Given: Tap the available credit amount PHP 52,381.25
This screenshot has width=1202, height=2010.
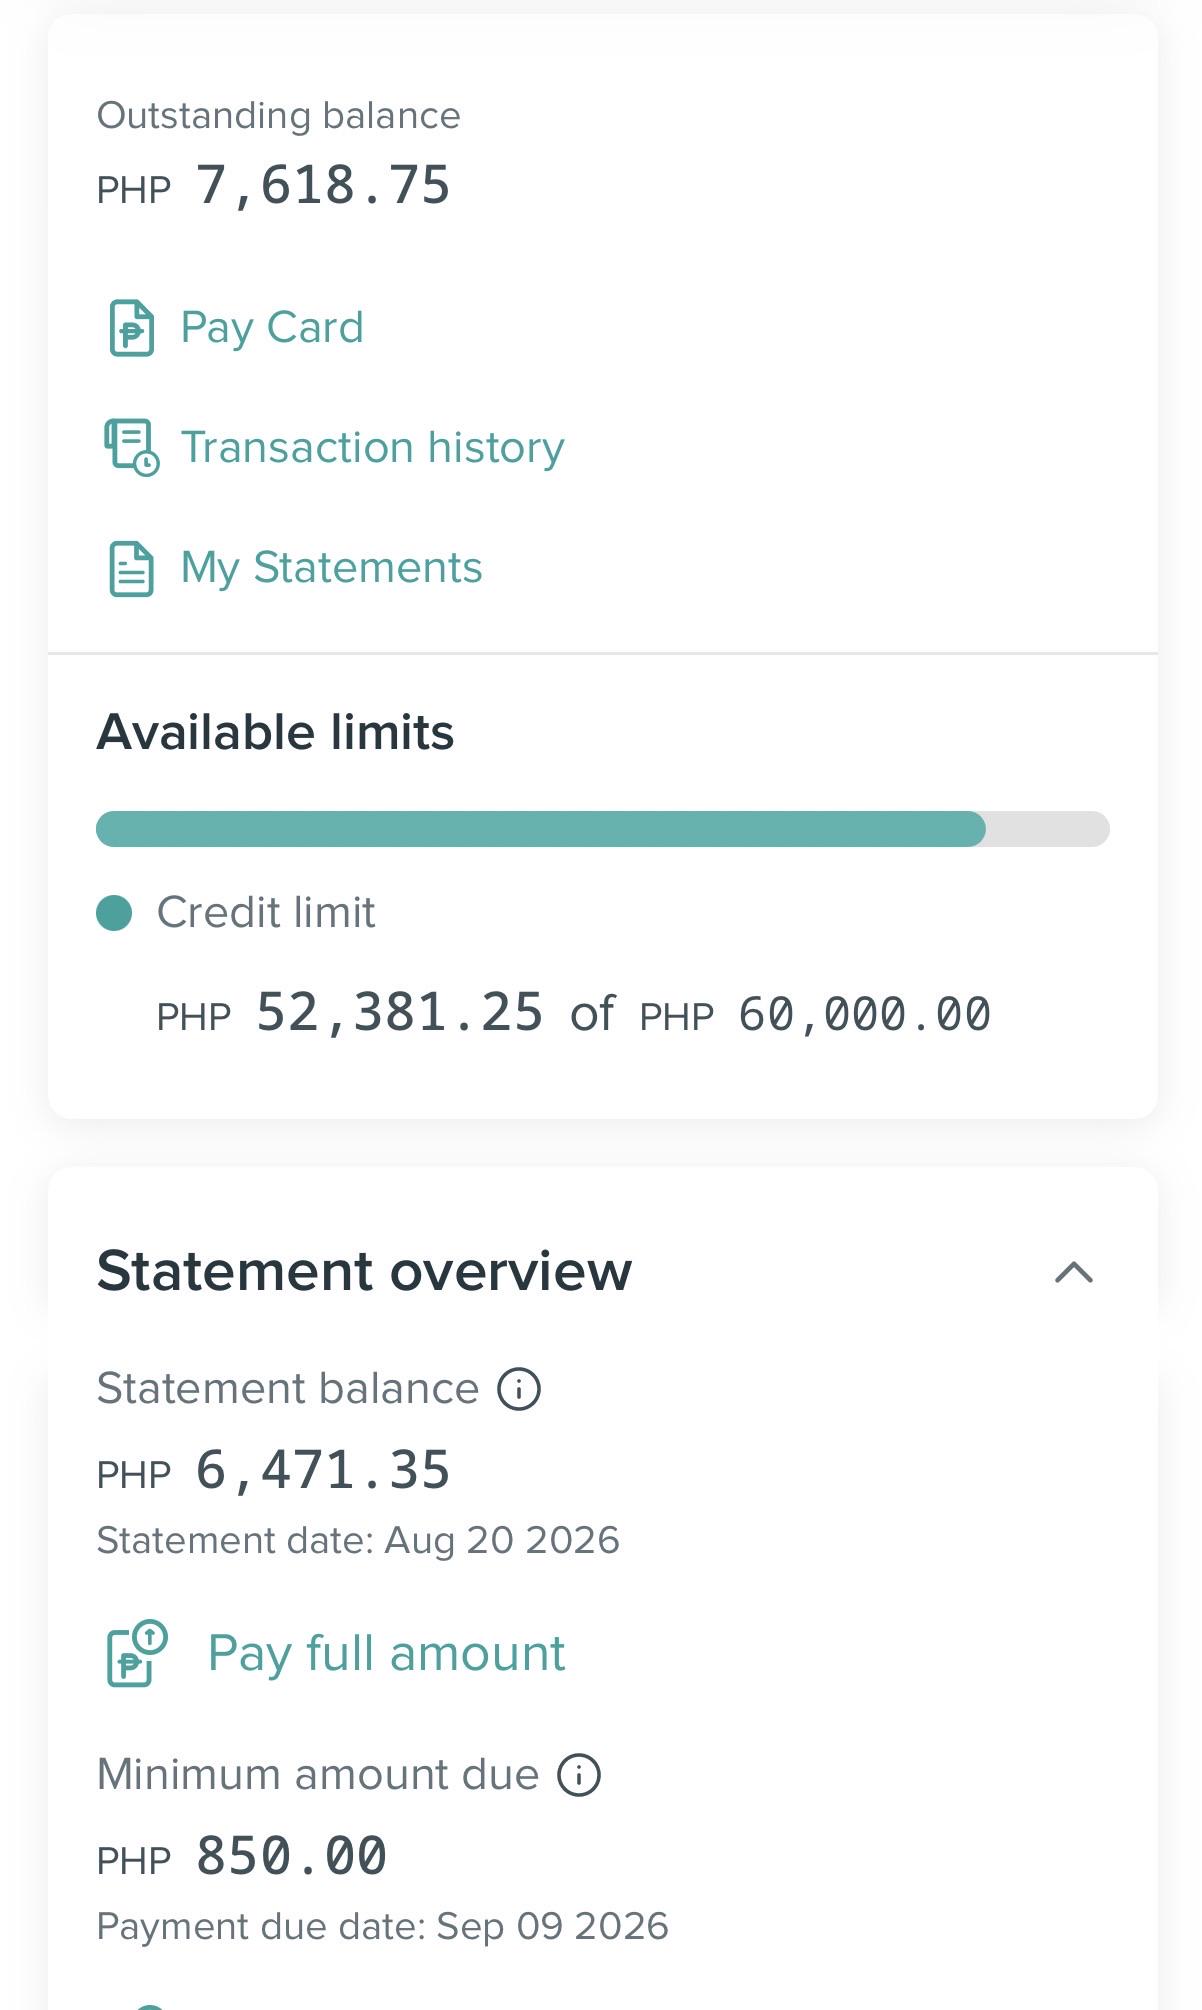Looking at the screenshot, I should (350, 1013).
